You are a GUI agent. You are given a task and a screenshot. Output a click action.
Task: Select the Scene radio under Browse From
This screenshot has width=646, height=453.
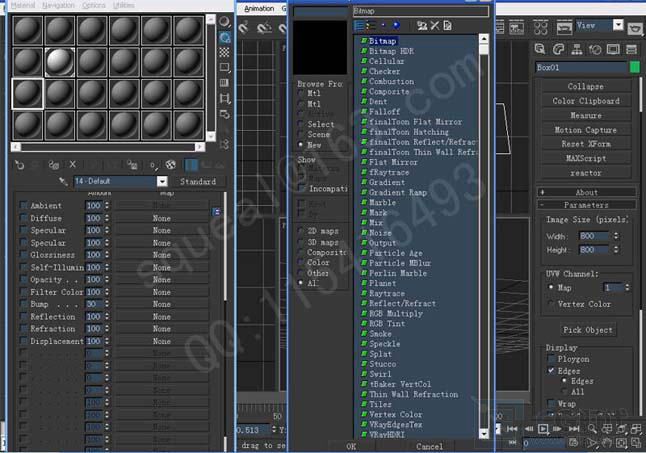click(301, 135)
